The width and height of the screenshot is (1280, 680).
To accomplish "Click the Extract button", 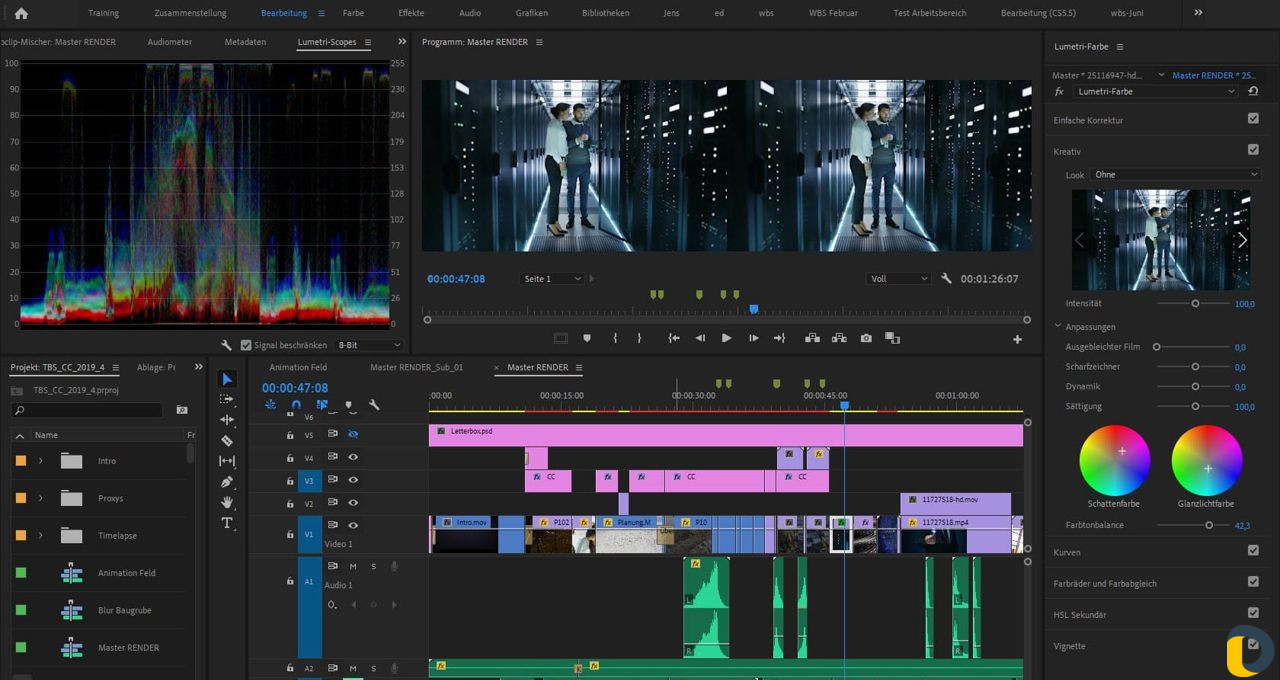I will (839, 338).
